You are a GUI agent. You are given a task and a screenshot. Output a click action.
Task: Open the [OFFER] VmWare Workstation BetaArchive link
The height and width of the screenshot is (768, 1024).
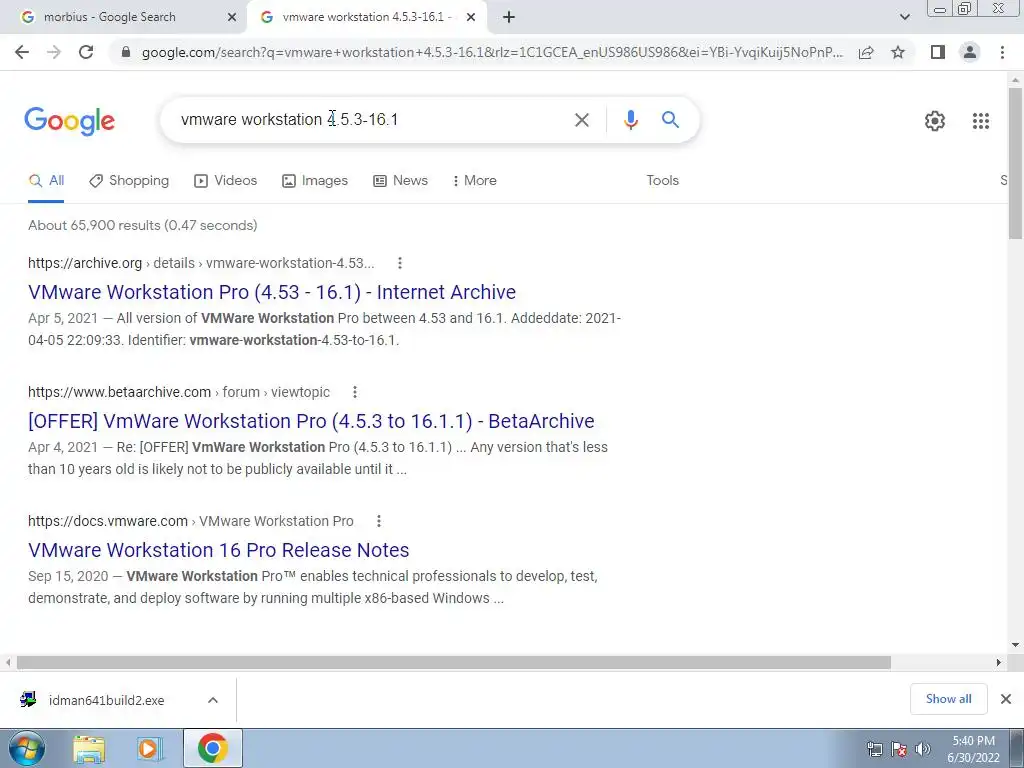click(x=311, y=421)
